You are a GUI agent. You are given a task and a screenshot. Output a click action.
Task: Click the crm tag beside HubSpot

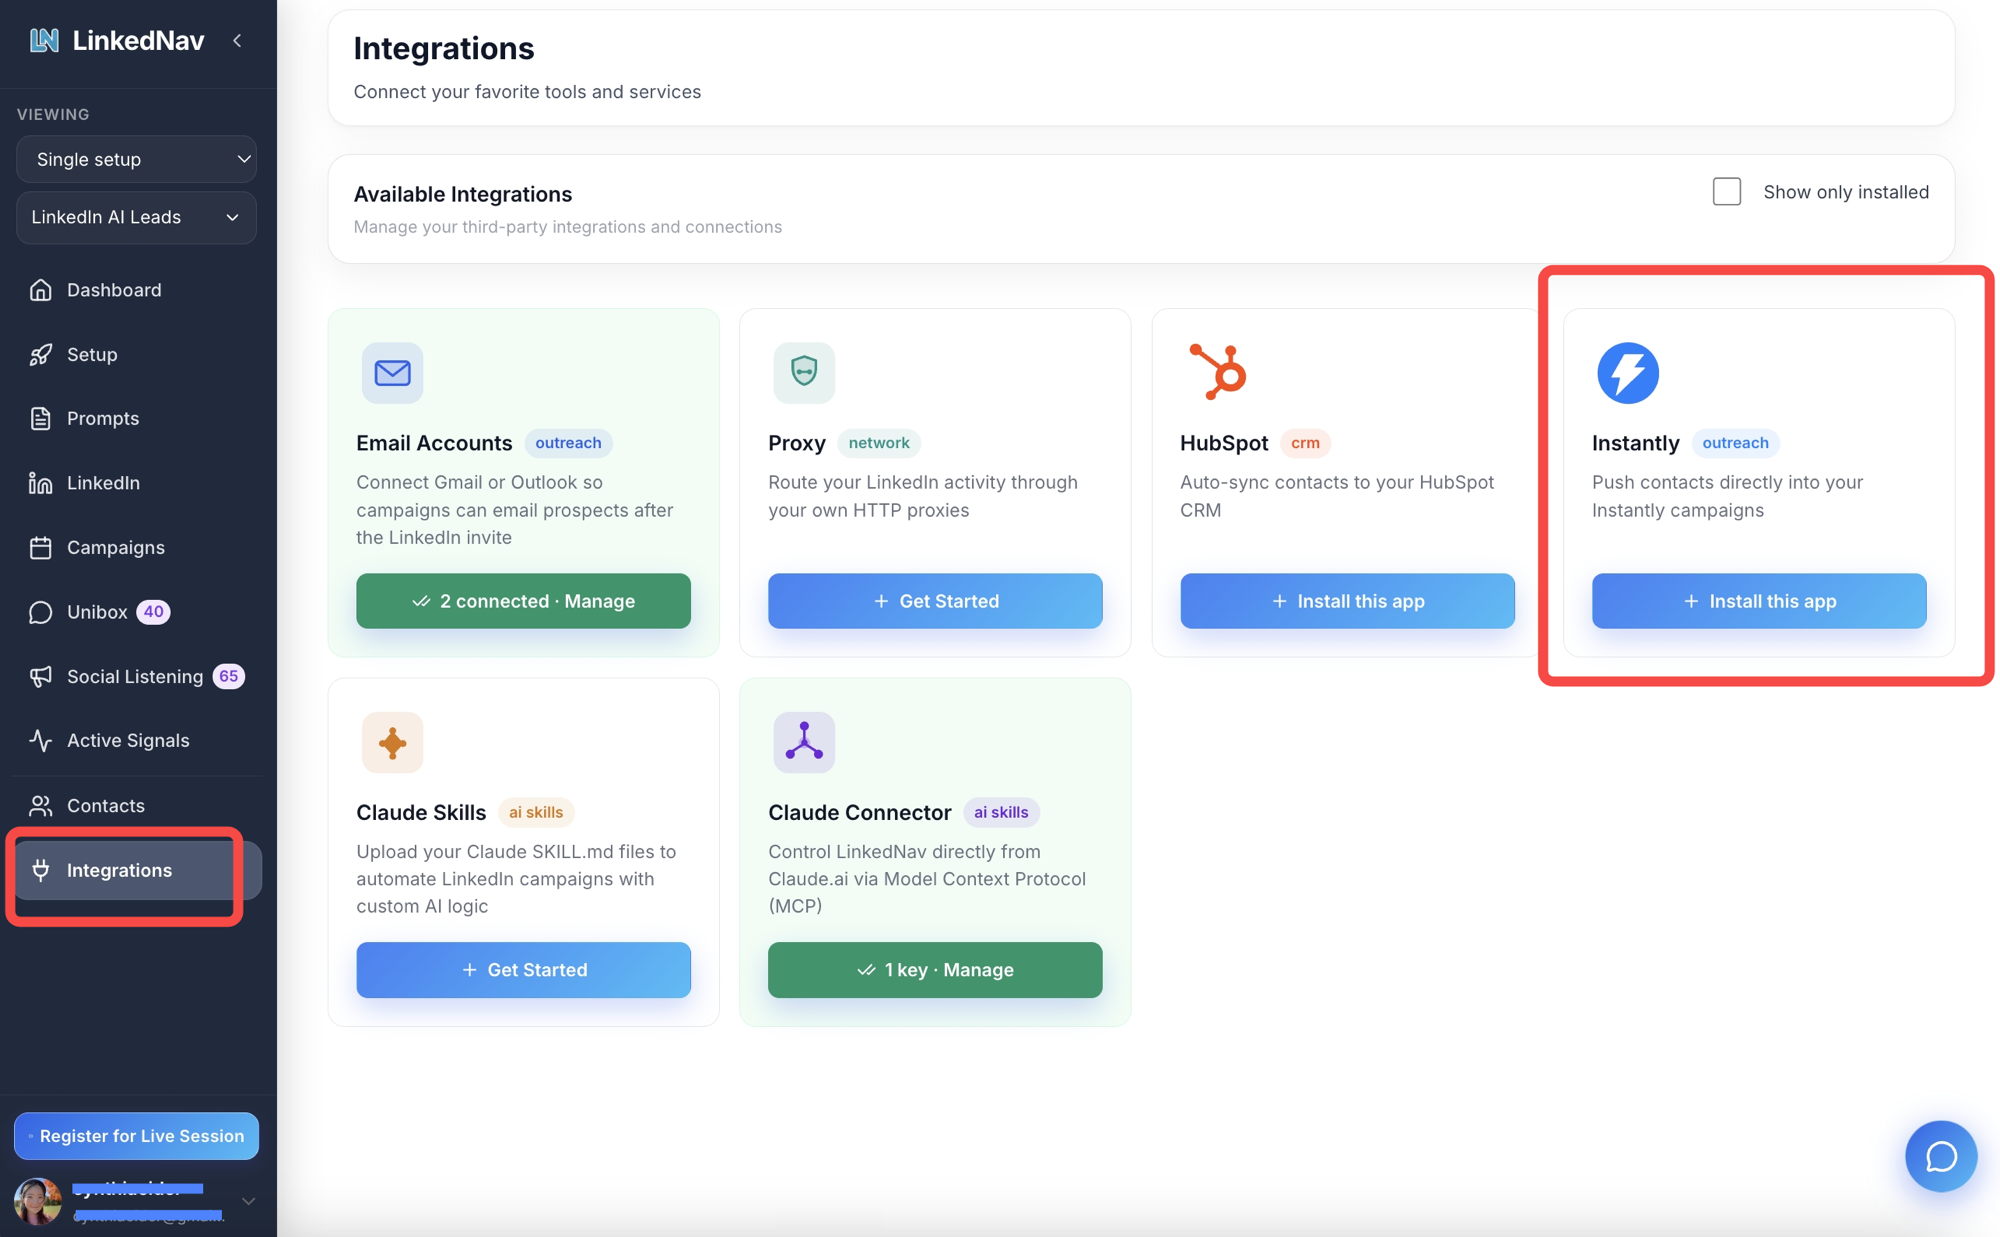pyautogui.click(x=1305, y=443)
